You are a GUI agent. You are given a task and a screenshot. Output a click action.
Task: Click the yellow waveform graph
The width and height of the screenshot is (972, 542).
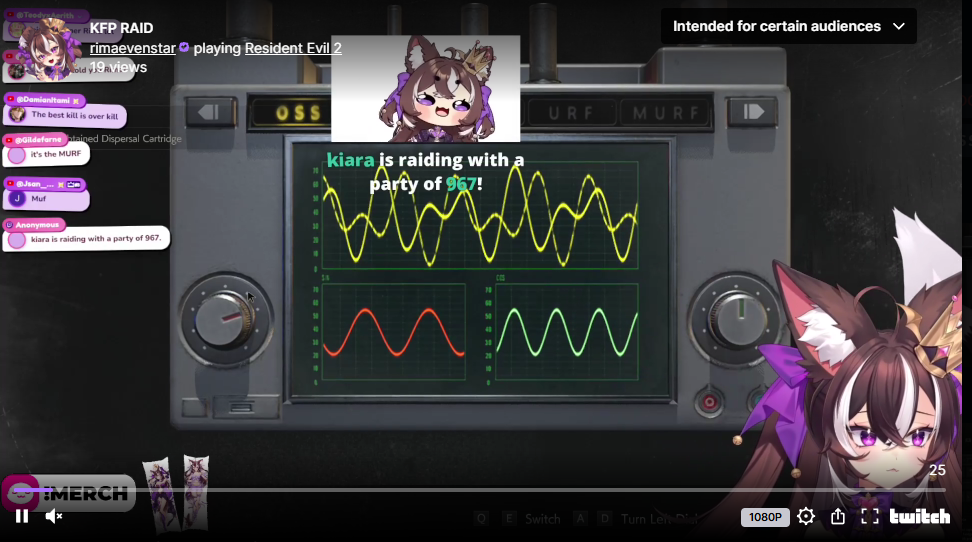[480, 215]
